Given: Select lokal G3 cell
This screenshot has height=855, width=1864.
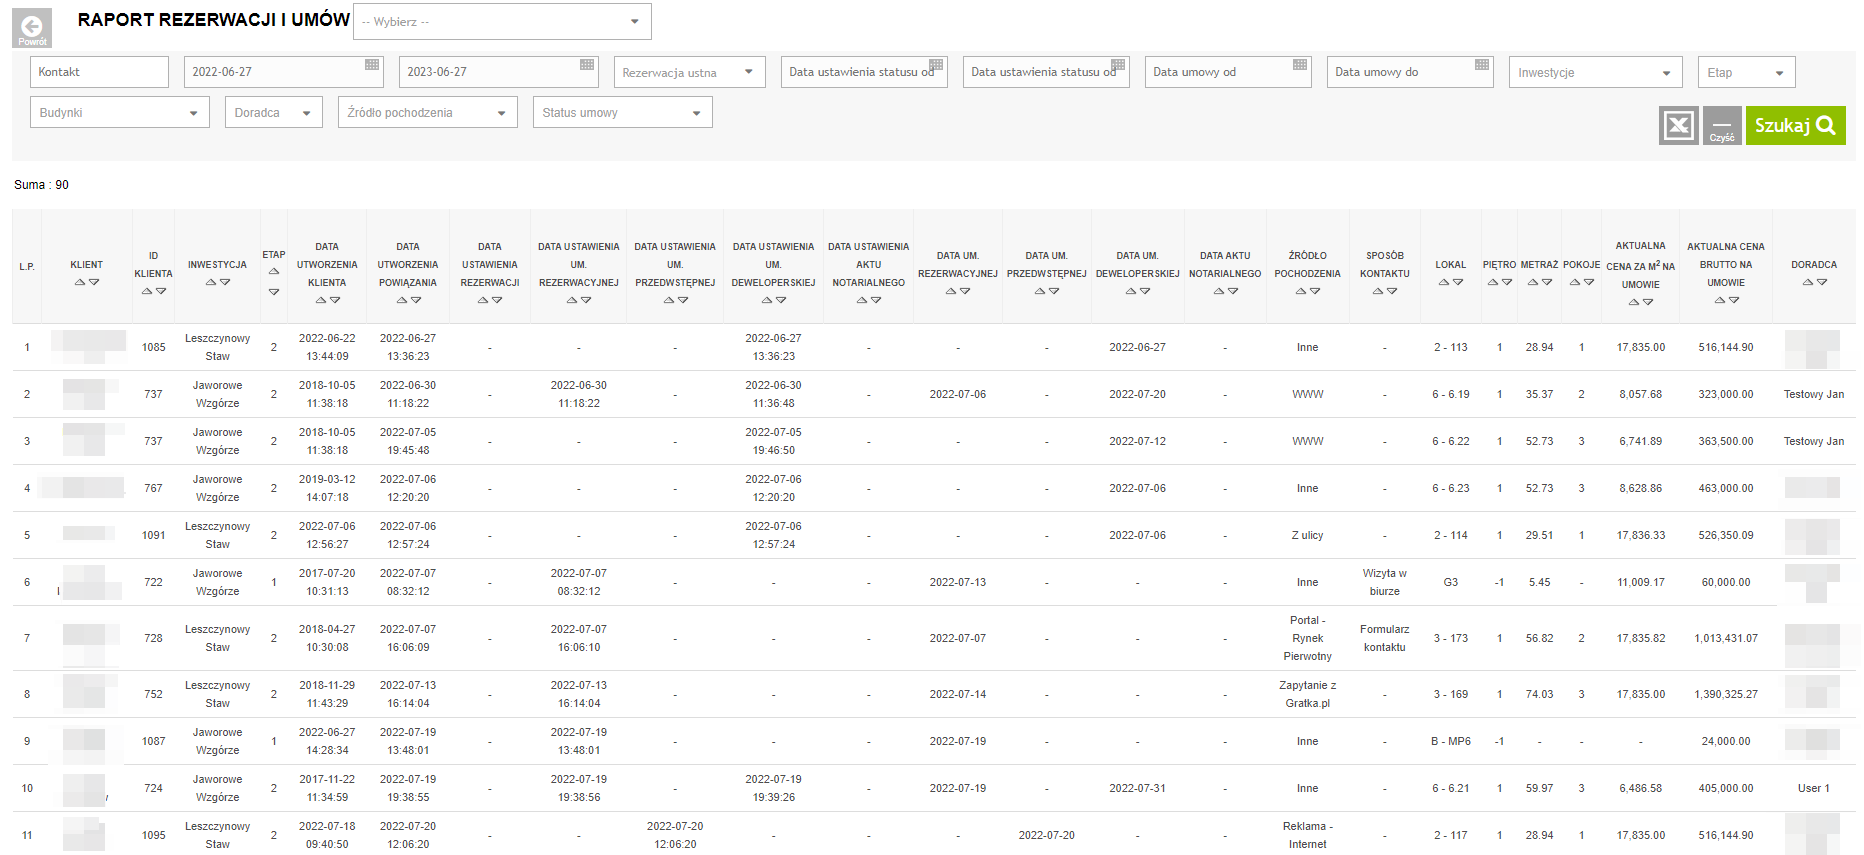Looking at the screenshot, I should pos(1450,582).
